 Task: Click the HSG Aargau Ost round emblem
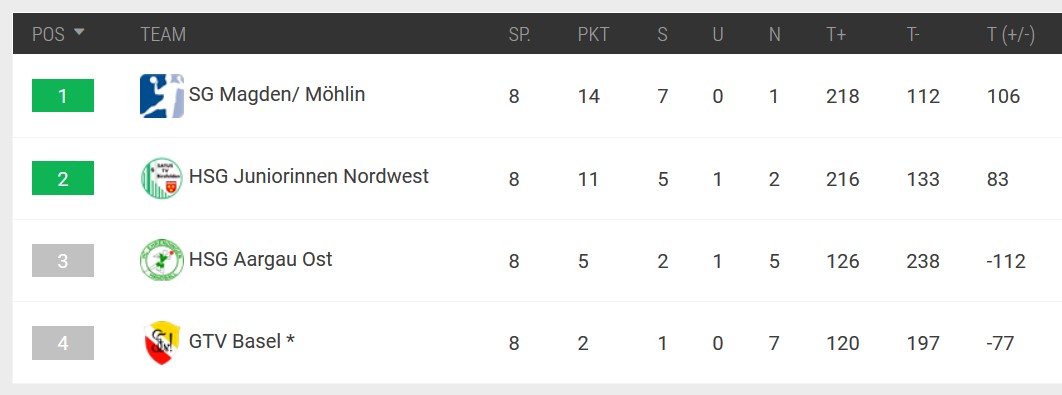pos(162,260)
